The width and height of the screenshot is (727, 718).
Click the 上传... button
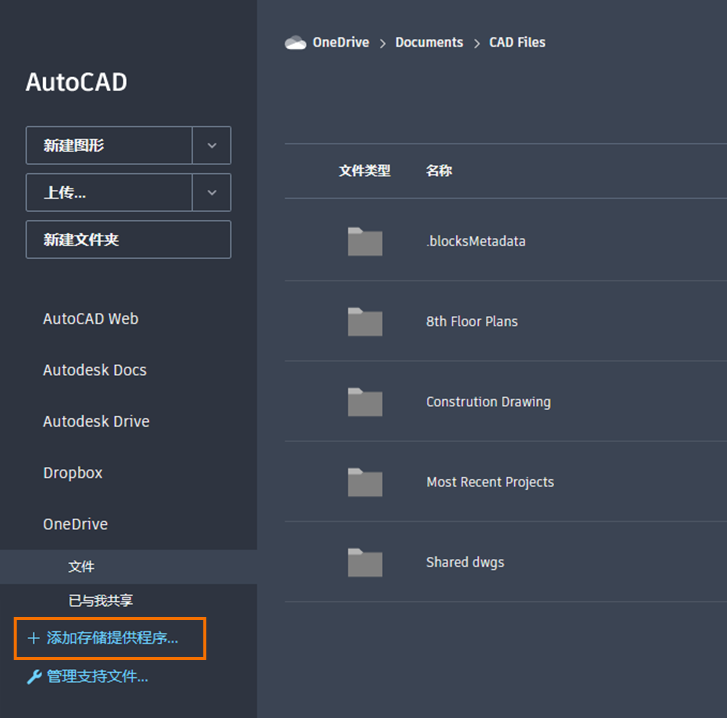coord(109,192)
